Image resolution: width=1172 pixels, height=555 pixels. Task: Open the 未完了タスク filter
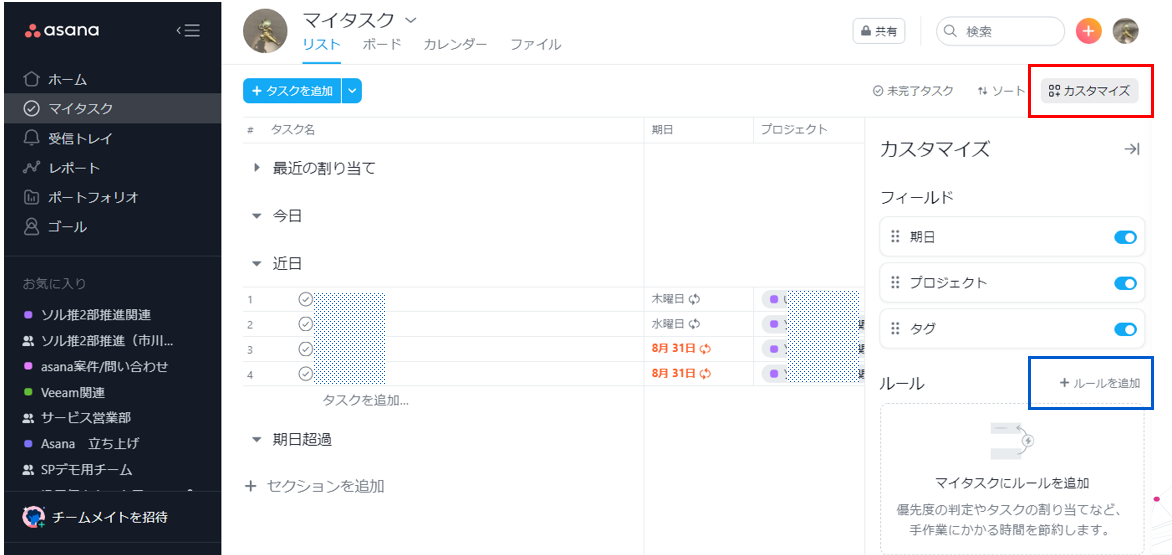pos(913,91)
